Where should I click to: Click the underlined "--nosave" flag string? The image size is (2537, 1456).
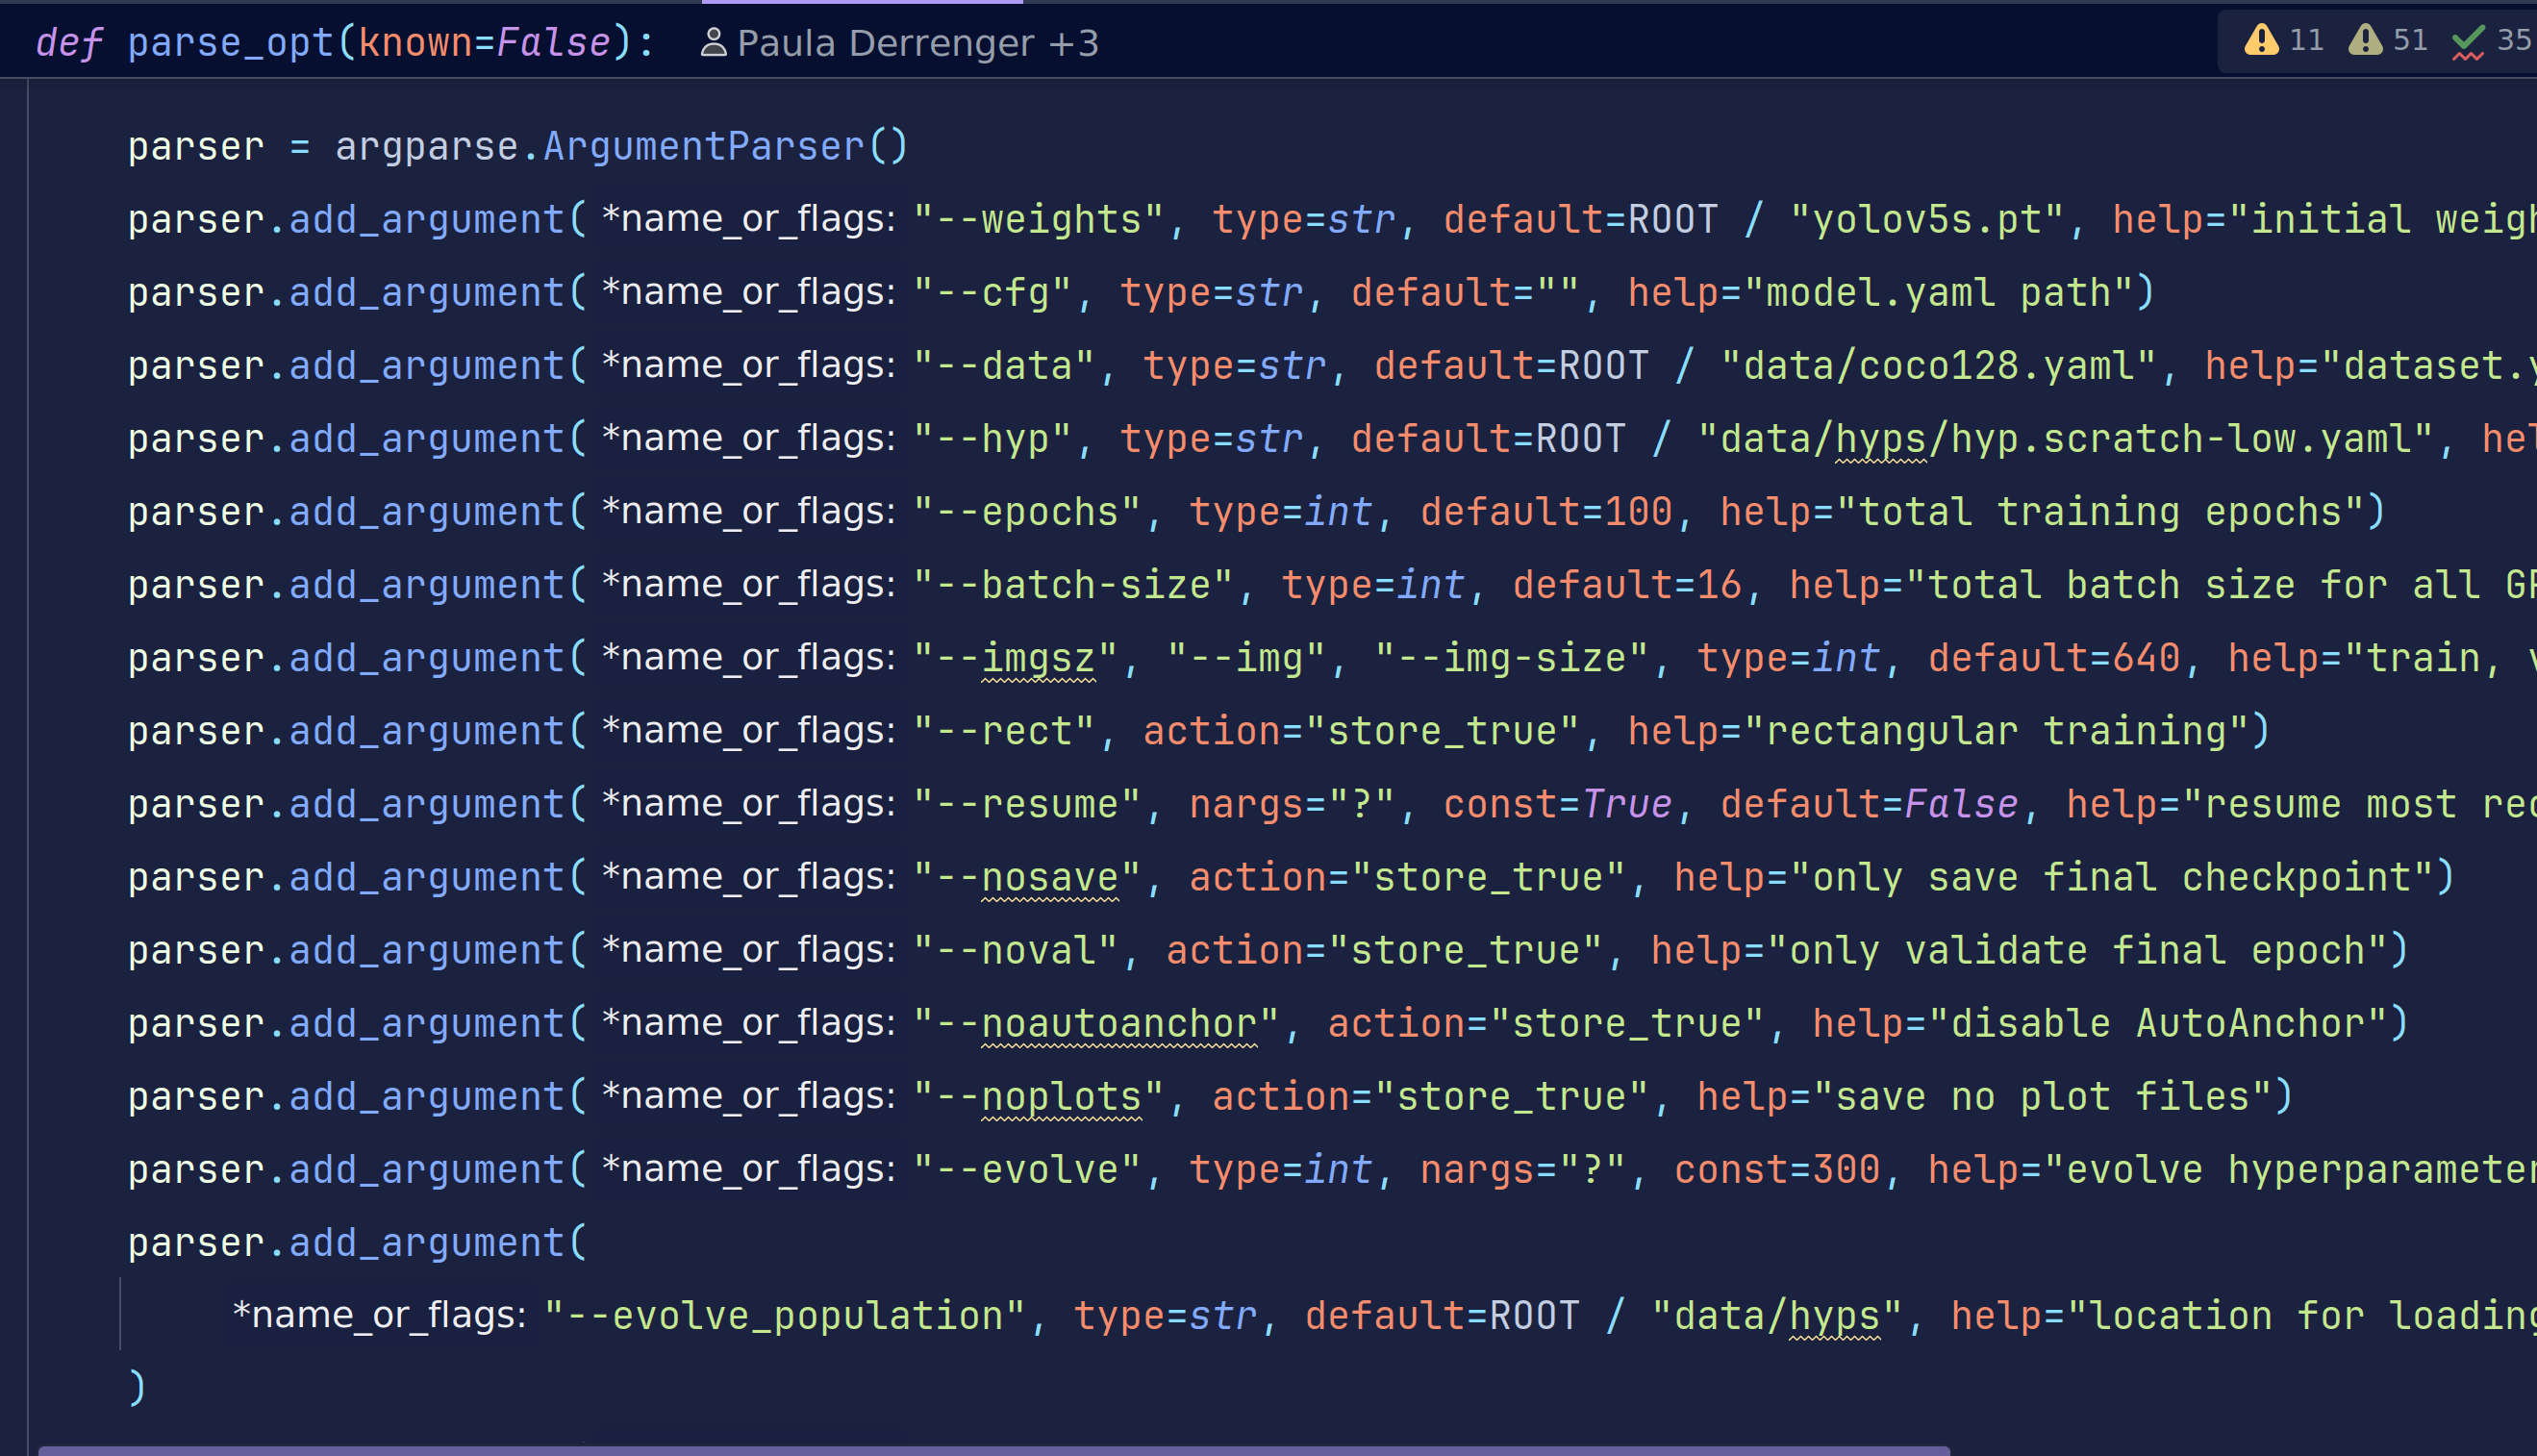[1049, 877]
